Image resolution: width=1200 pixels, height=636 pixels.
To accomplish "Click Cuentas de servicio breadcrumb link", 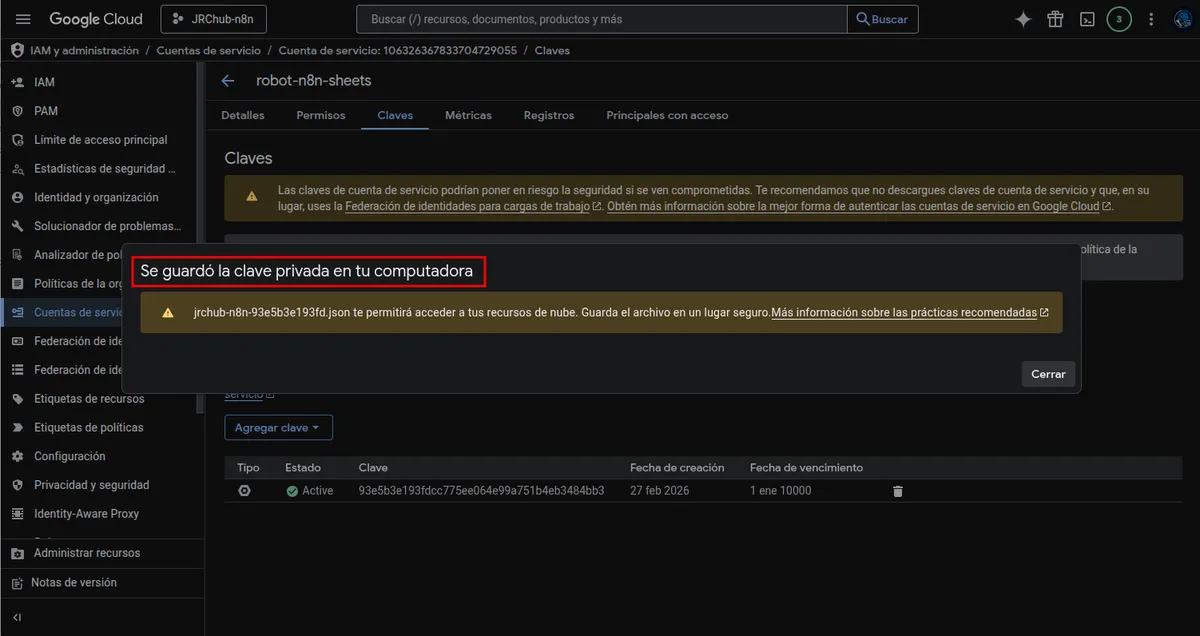I will click(209, 50).
